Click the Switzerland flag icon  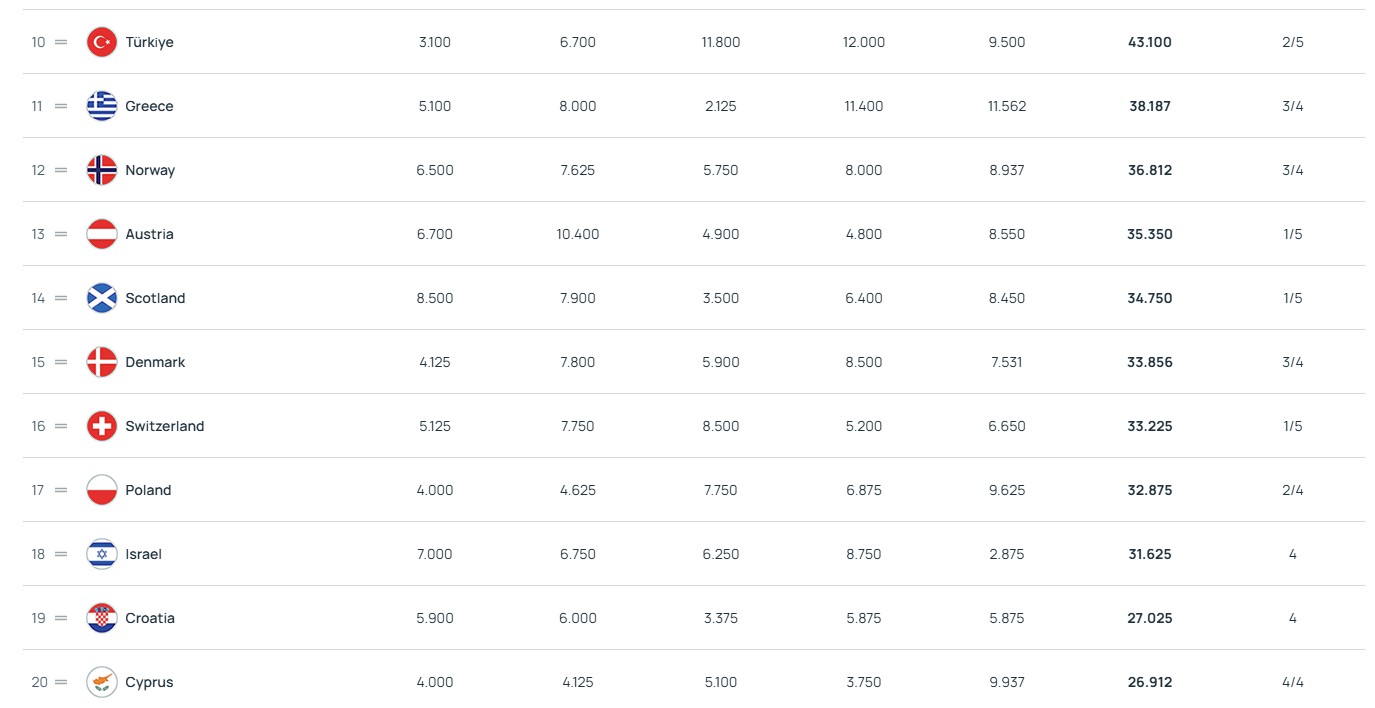(x=102, y=426)
